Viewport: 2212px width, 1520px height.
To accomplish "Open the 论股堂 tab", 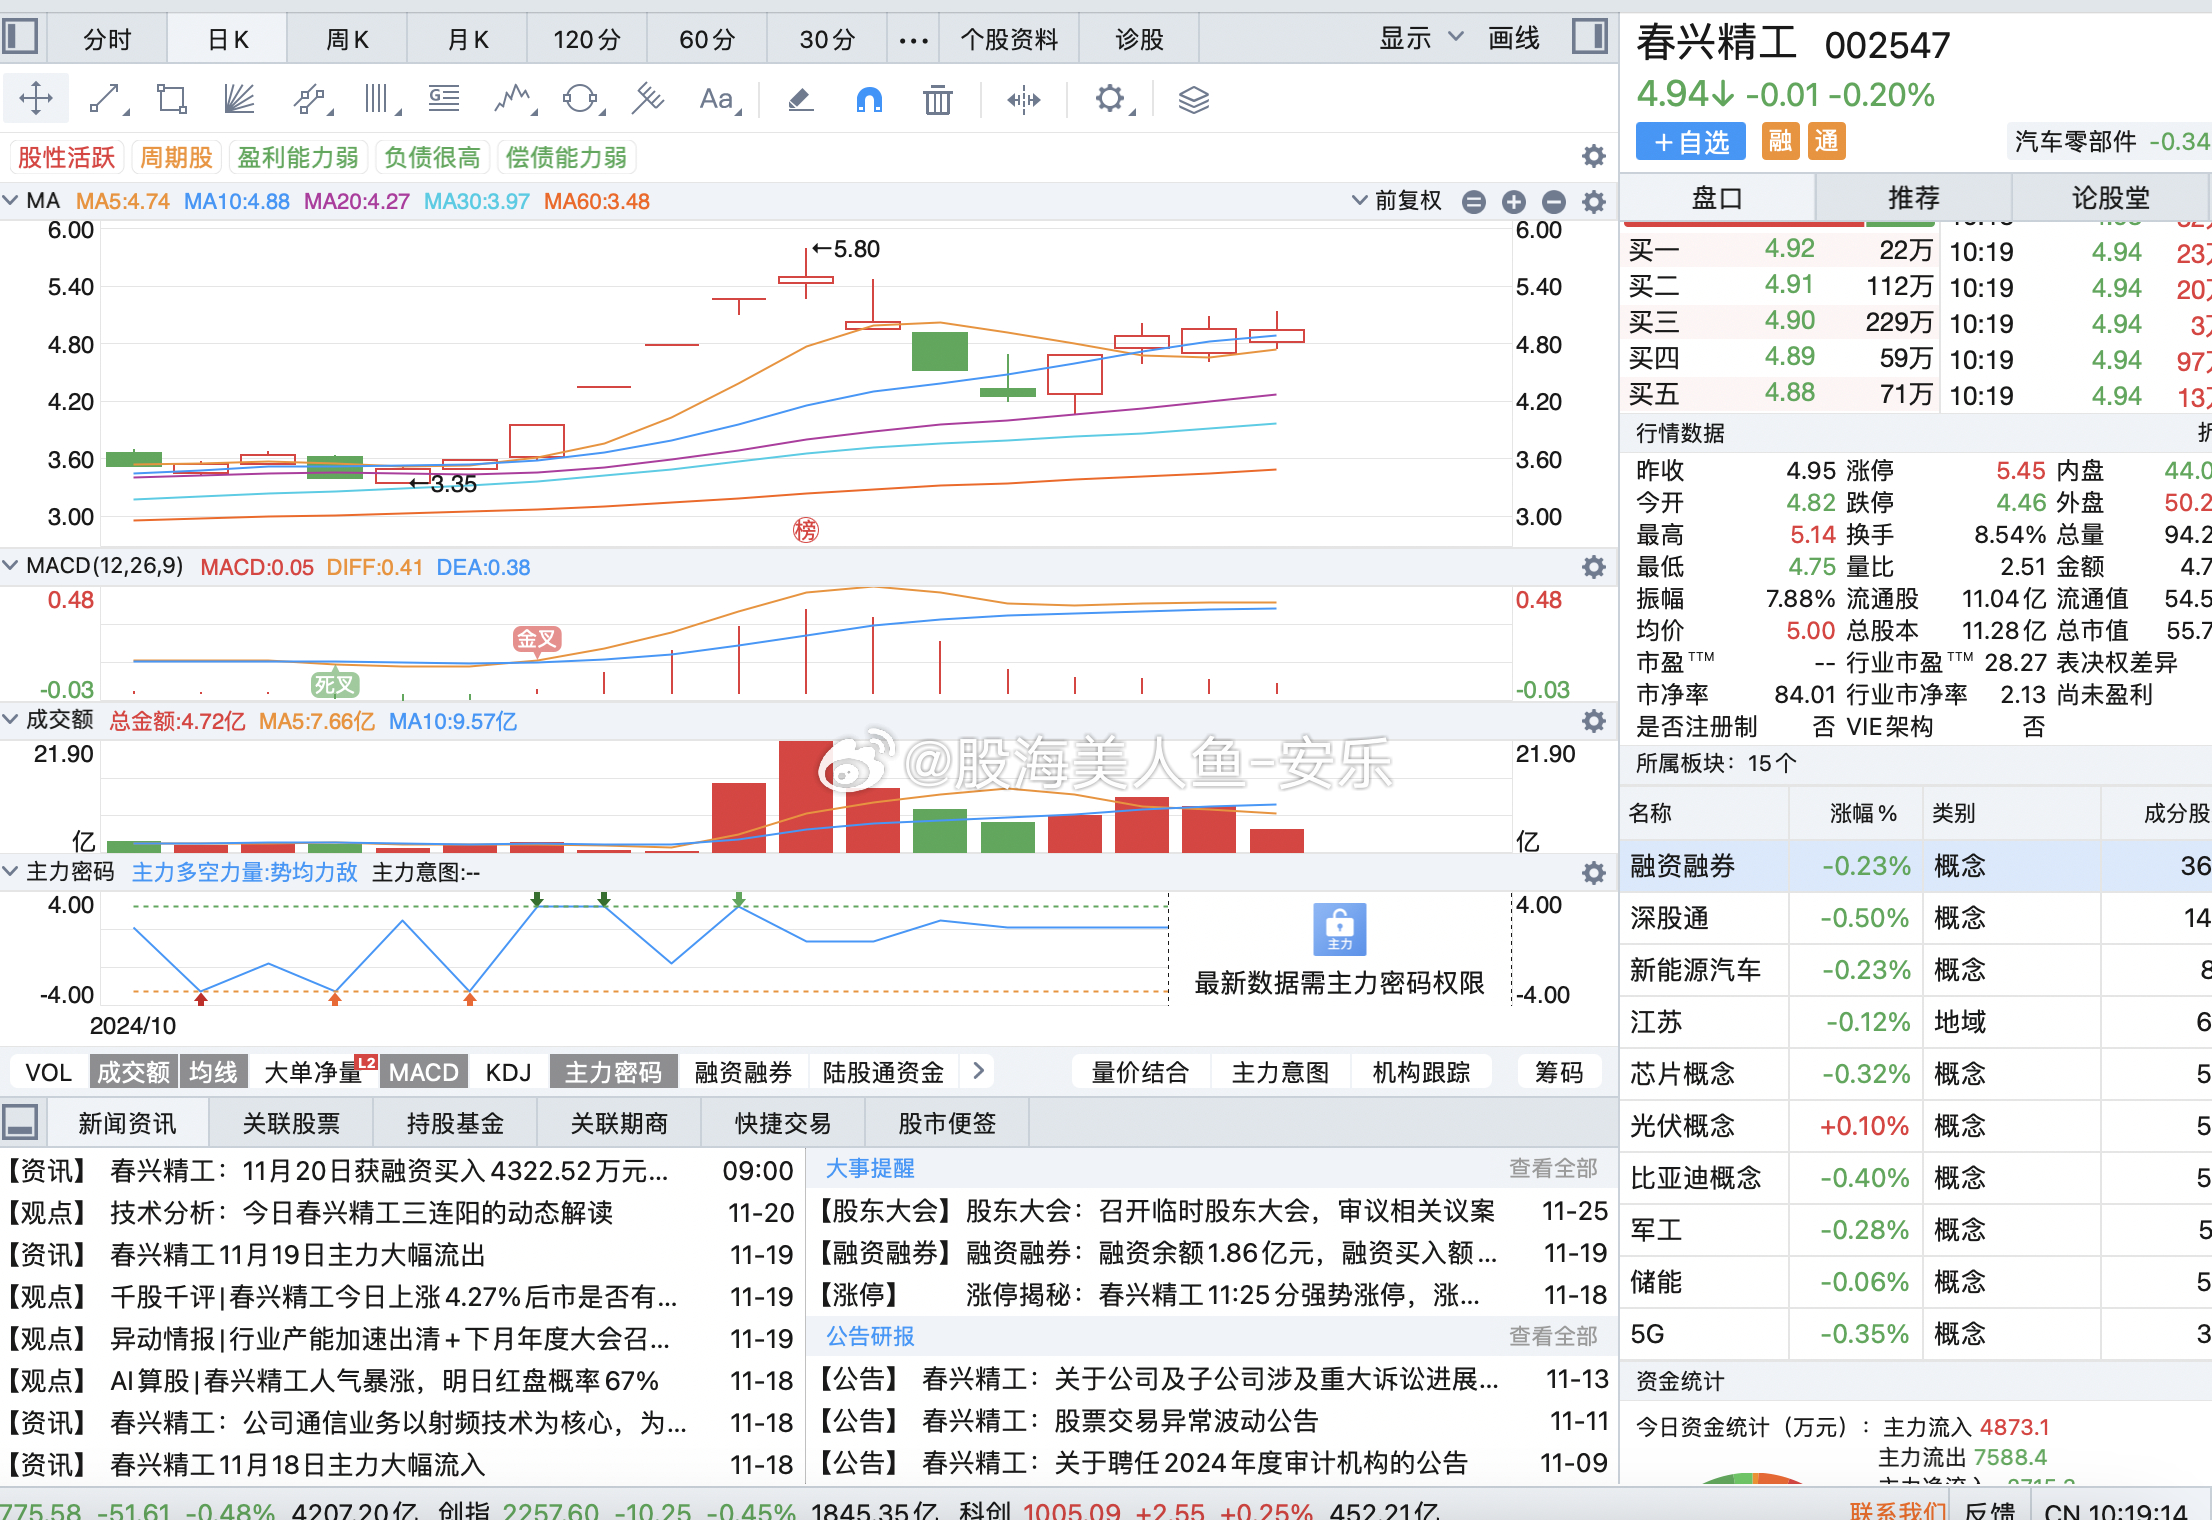I will pyautogui.click(x=2111, y=197).
